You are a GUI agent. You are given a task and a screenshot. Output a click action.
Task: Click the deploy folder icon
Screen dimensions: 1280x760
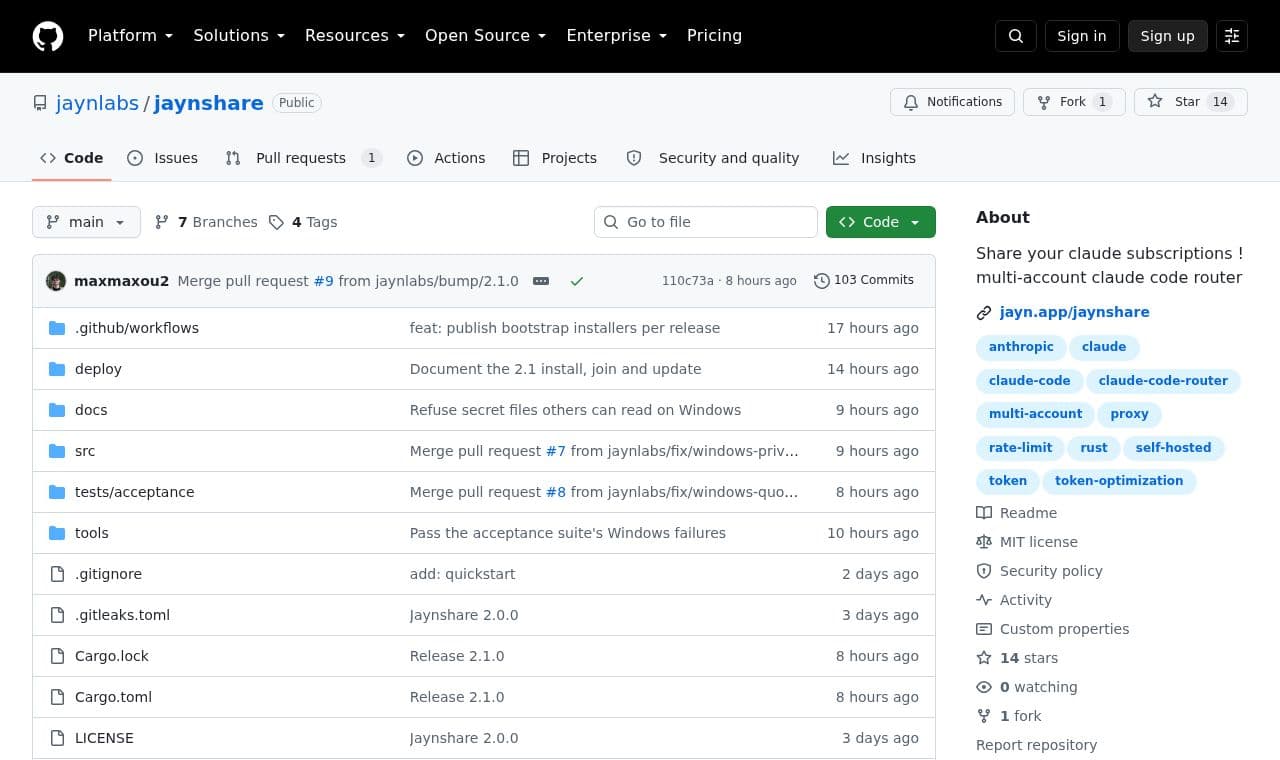[x=57, y=369]
